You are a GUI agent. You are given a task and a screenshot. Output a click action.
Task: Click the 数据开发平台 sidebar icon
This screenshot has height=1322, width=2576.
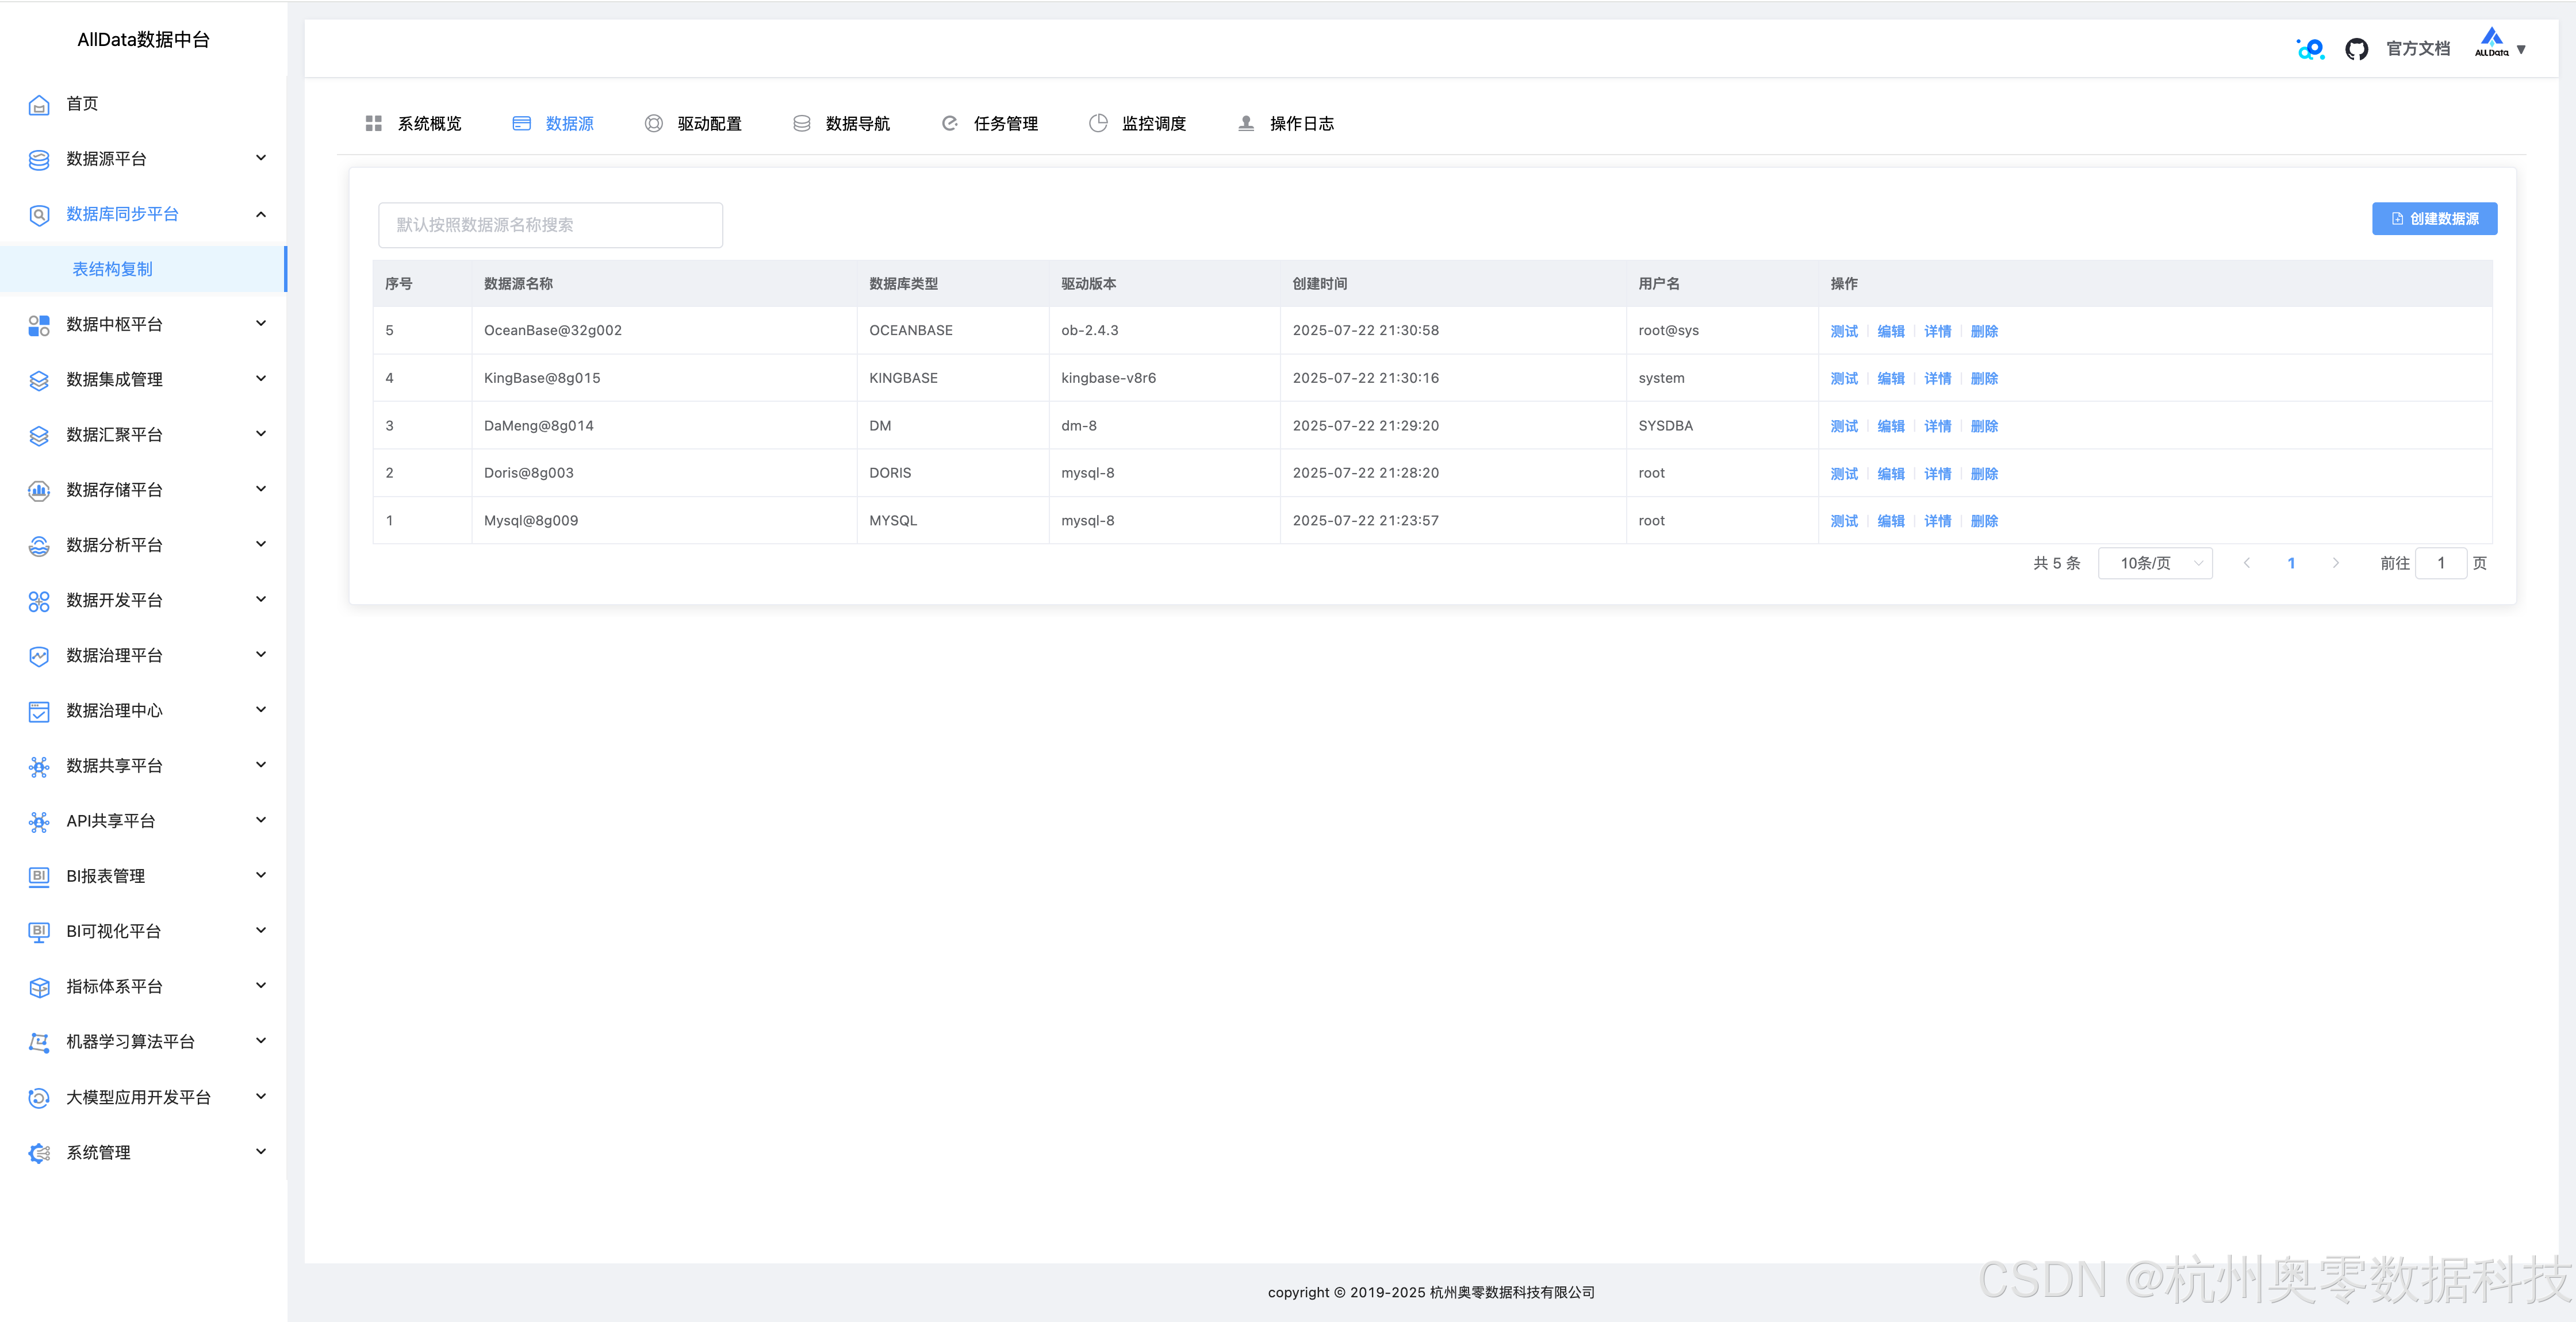click(x=39, y=601)
